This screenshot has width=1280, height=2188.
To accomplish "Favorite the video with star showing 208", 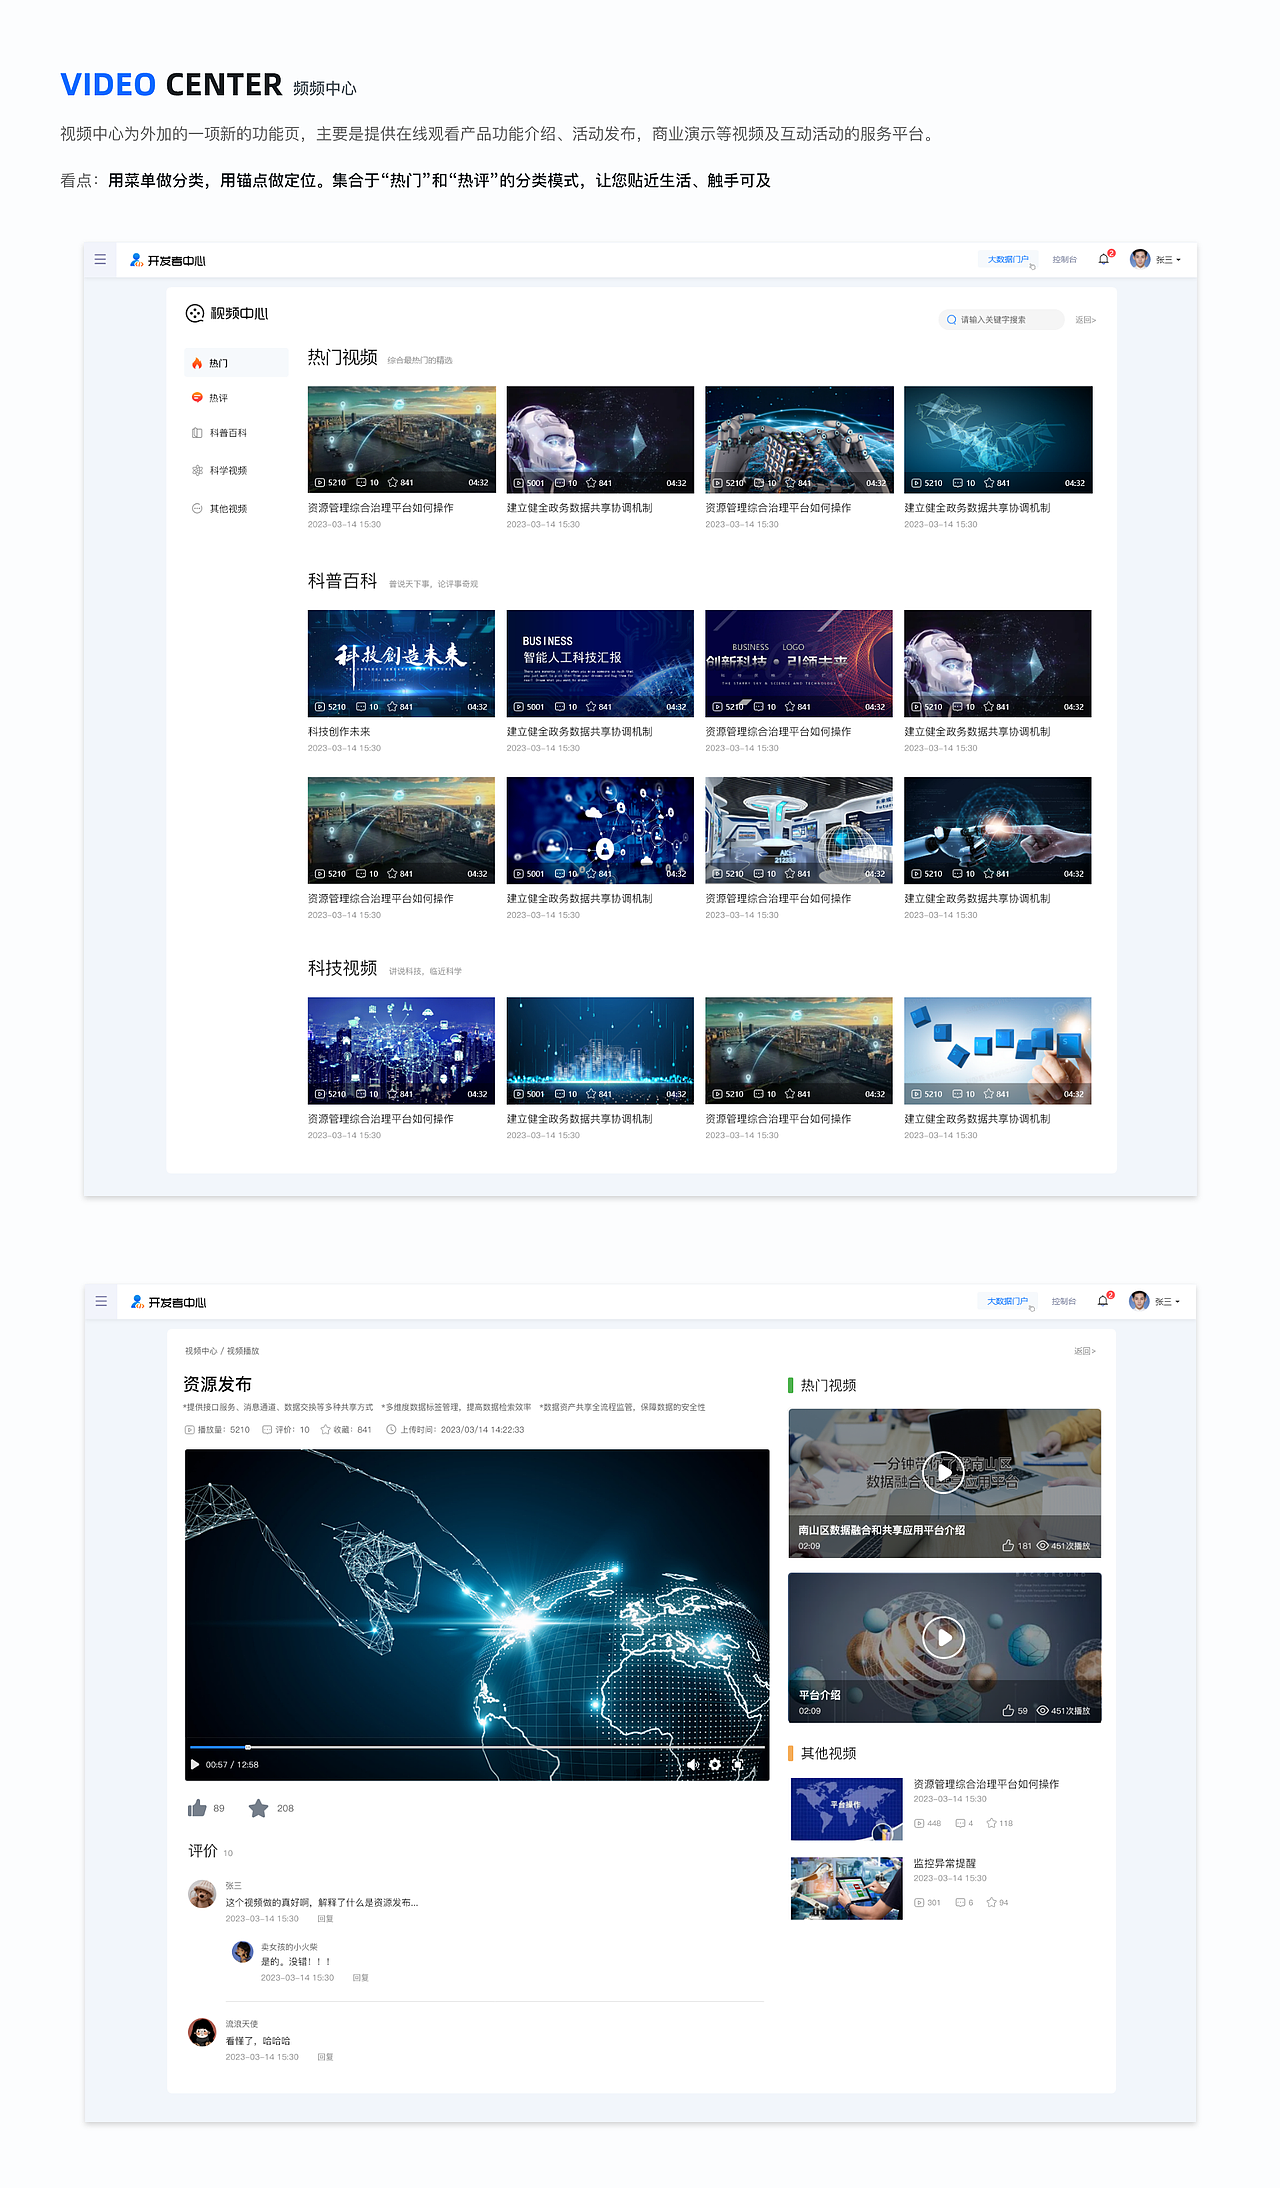I will [258, 1808].
